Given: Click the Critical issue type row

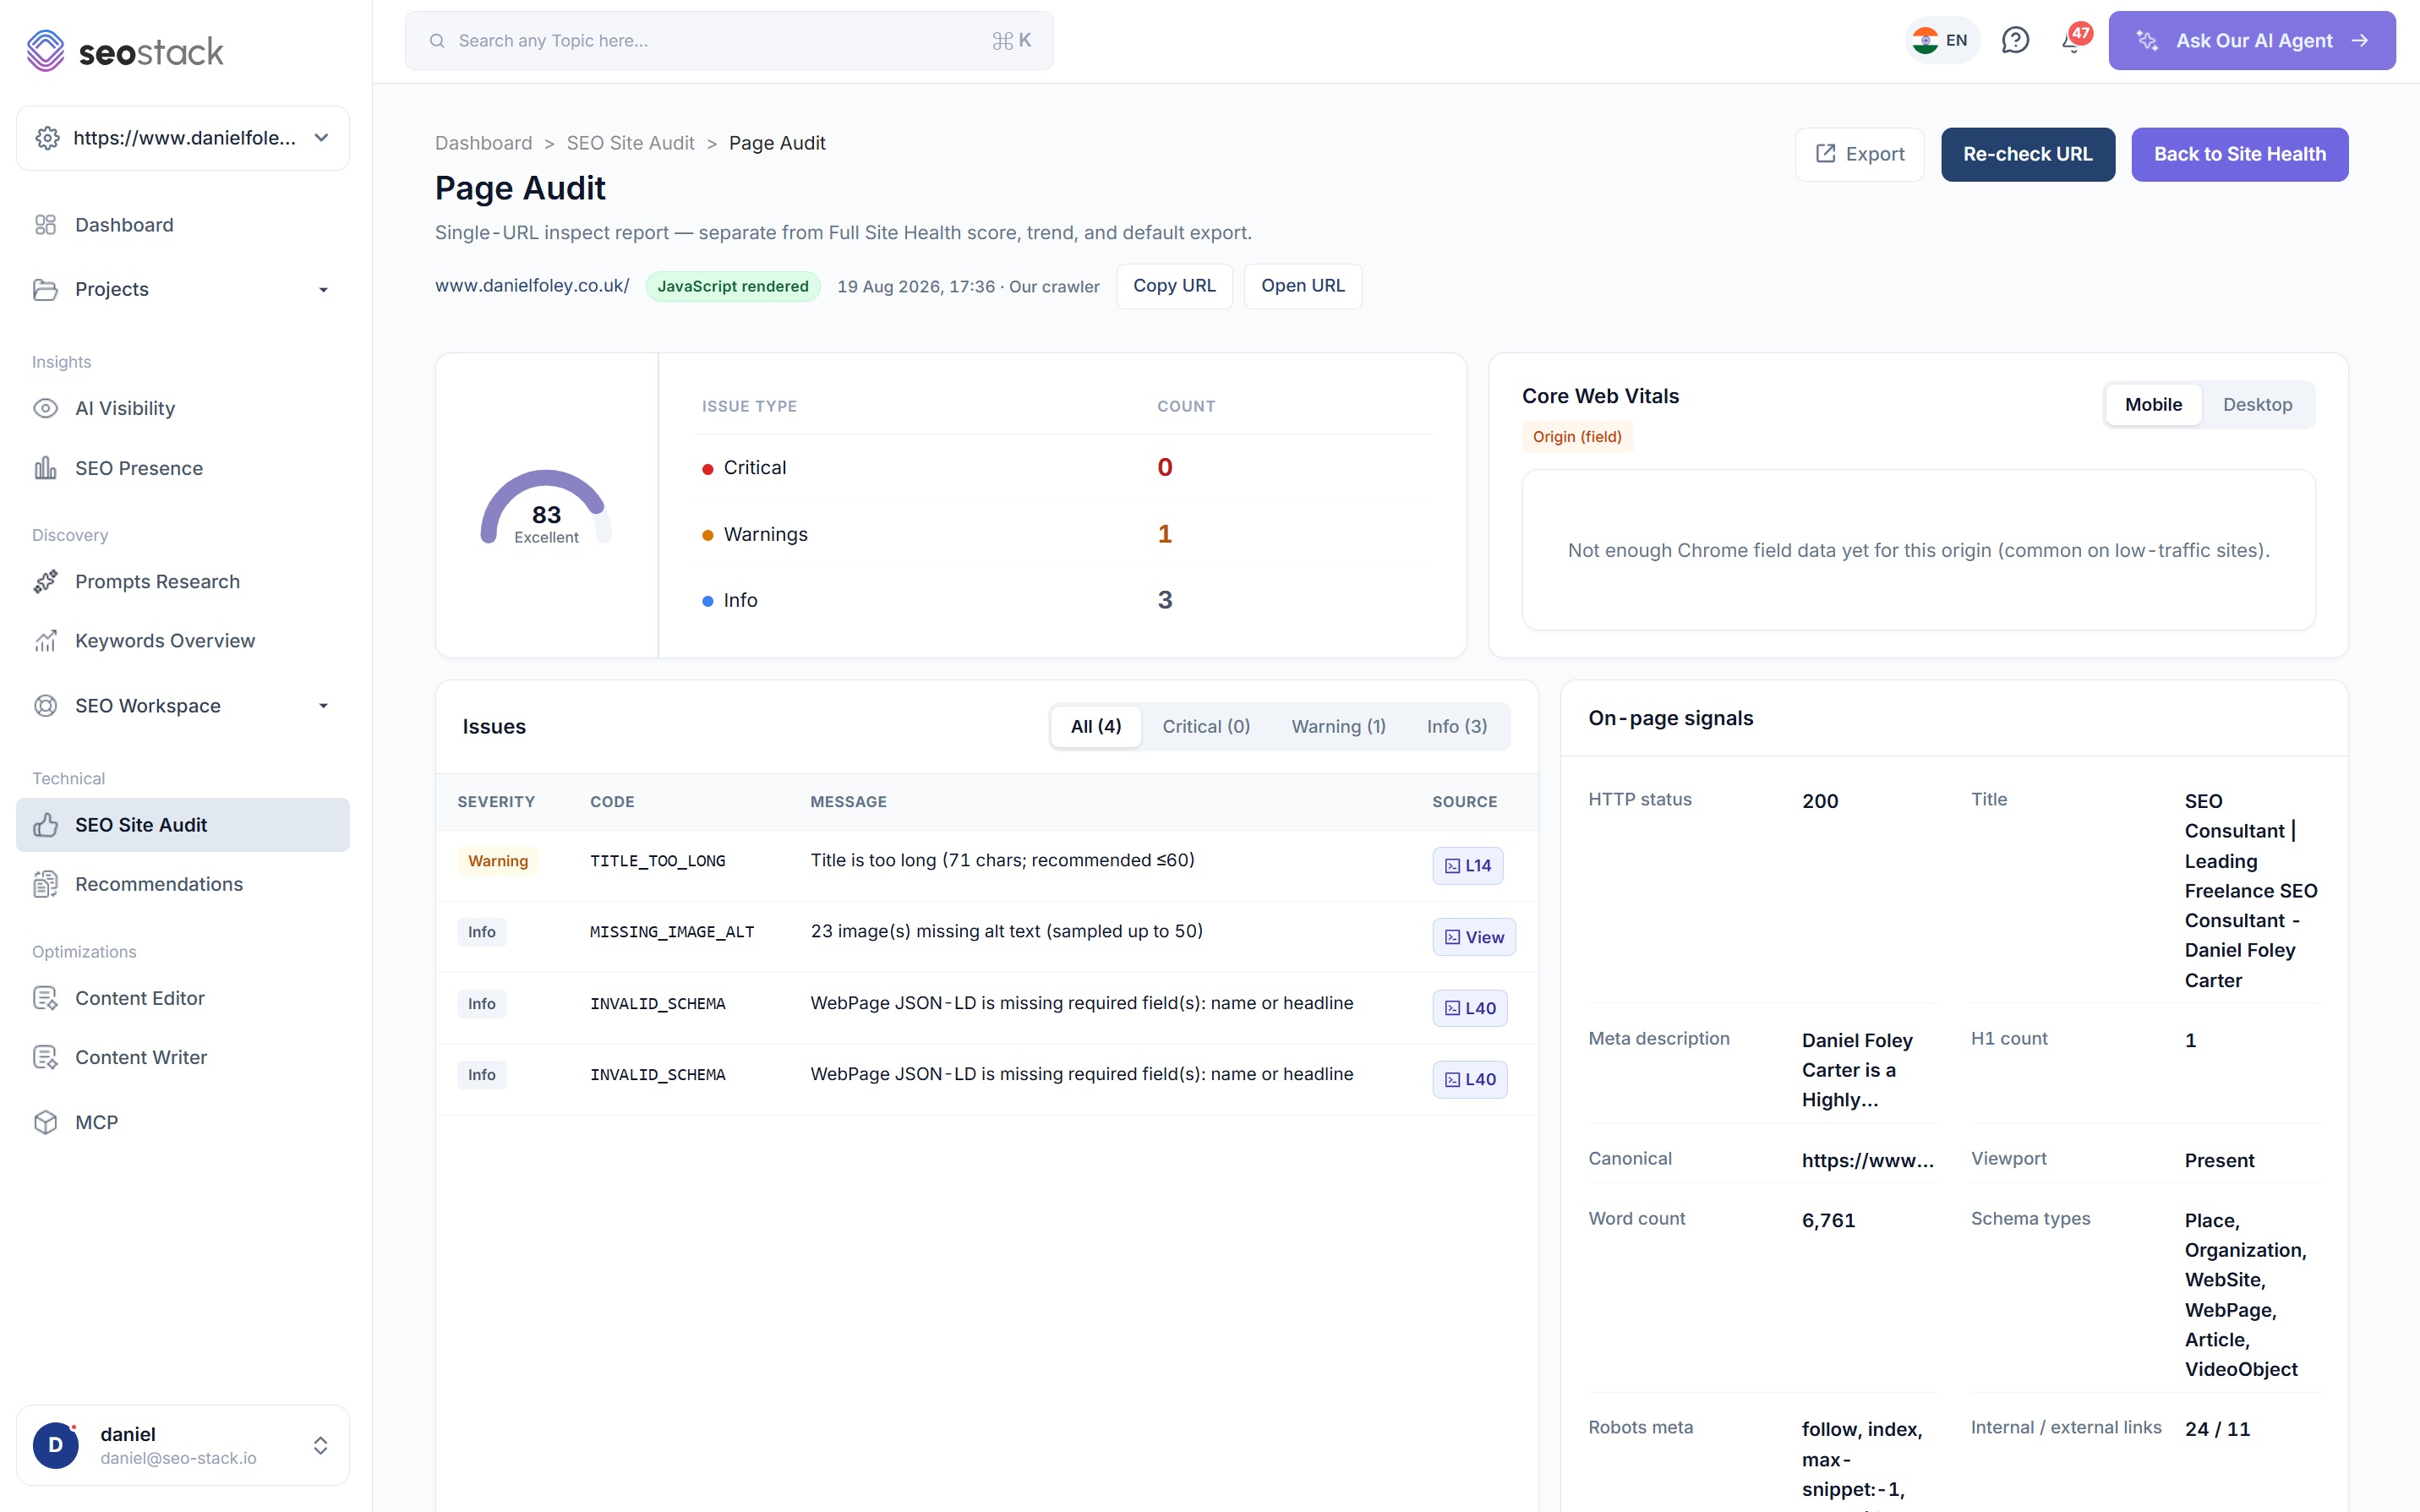Looking at the screenshot, I should 1062,468.
